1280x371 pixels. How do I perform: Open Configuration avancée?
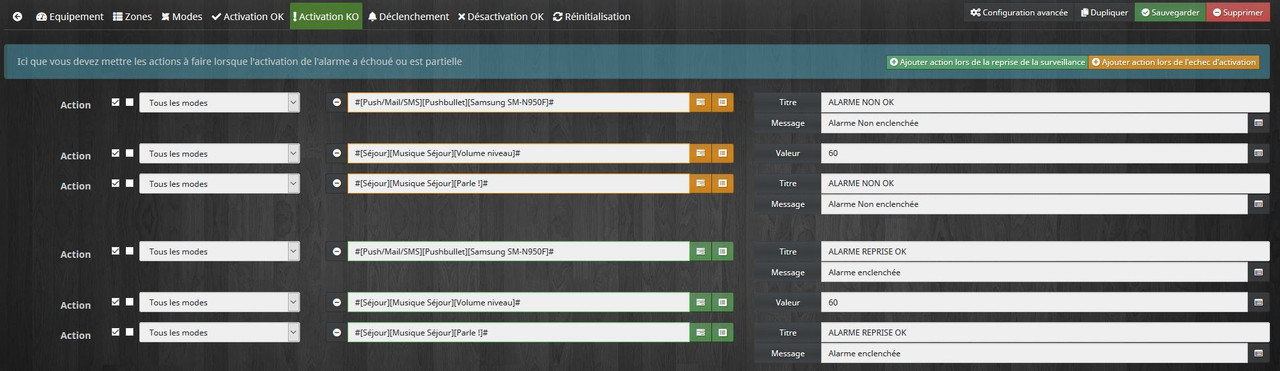(x=1020, y=12)
